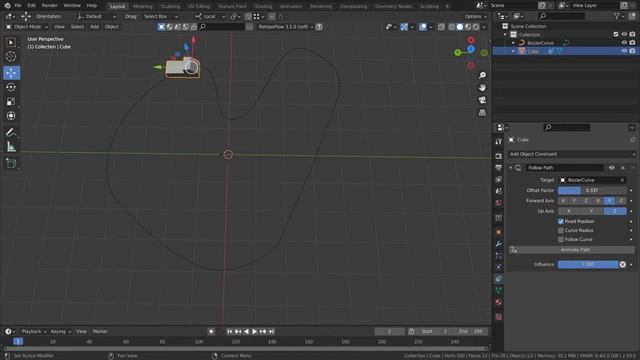640x360 pixels.
Task: Adjust the Offset Factor slider
Action: (x=592, y=190)
